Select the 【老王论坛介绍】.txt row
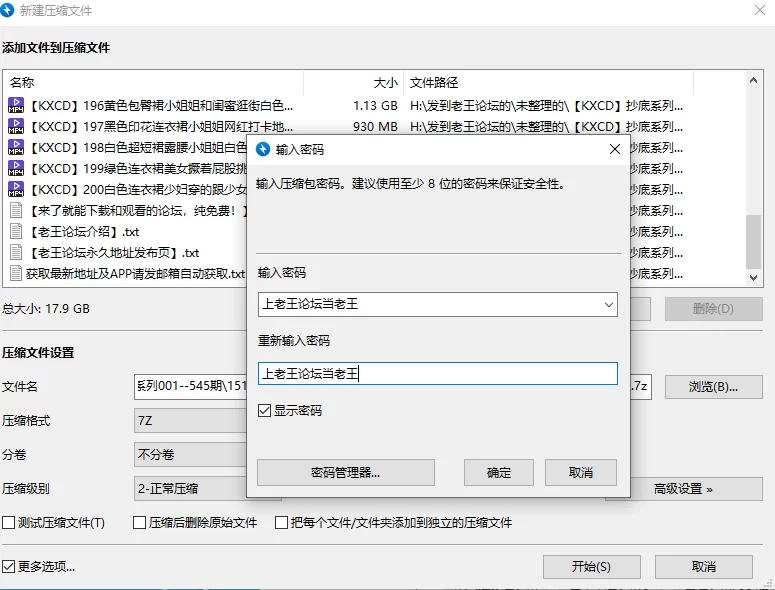 pyautogui.click(x=125, y=231)
